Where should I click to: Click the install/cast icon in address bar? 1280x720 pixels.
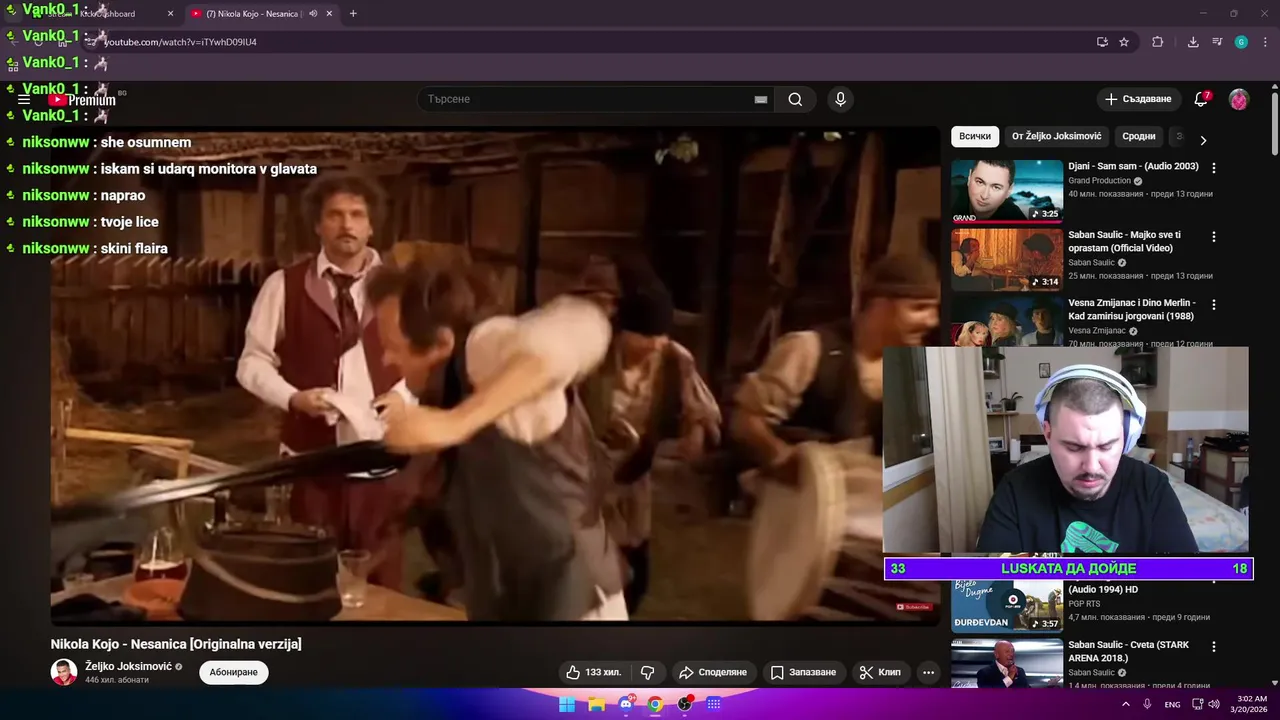(1102, 42)
